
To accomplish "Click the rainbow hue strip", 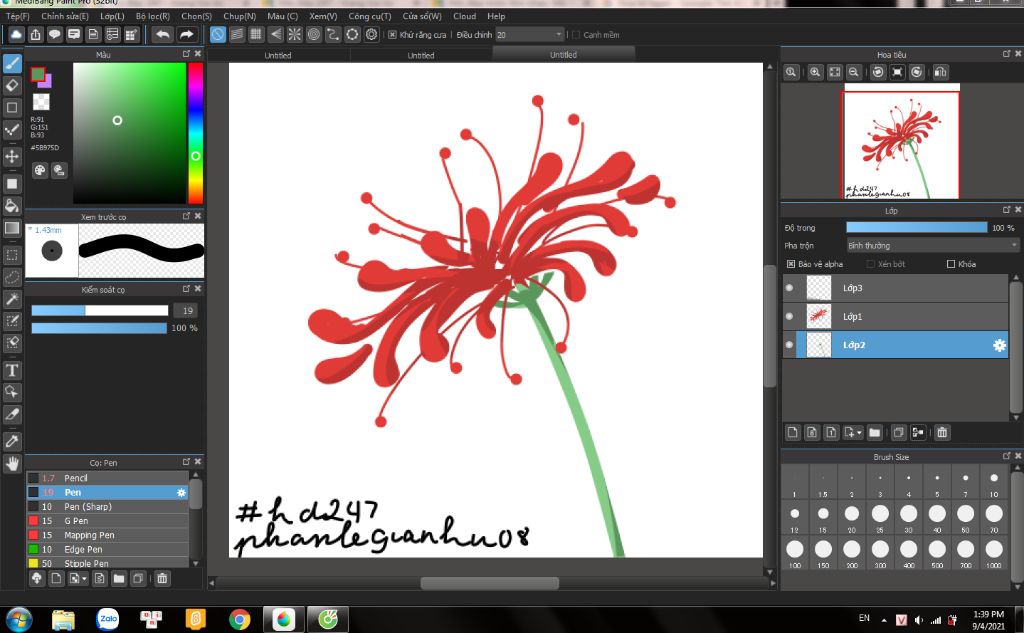I will coord(195,133).
